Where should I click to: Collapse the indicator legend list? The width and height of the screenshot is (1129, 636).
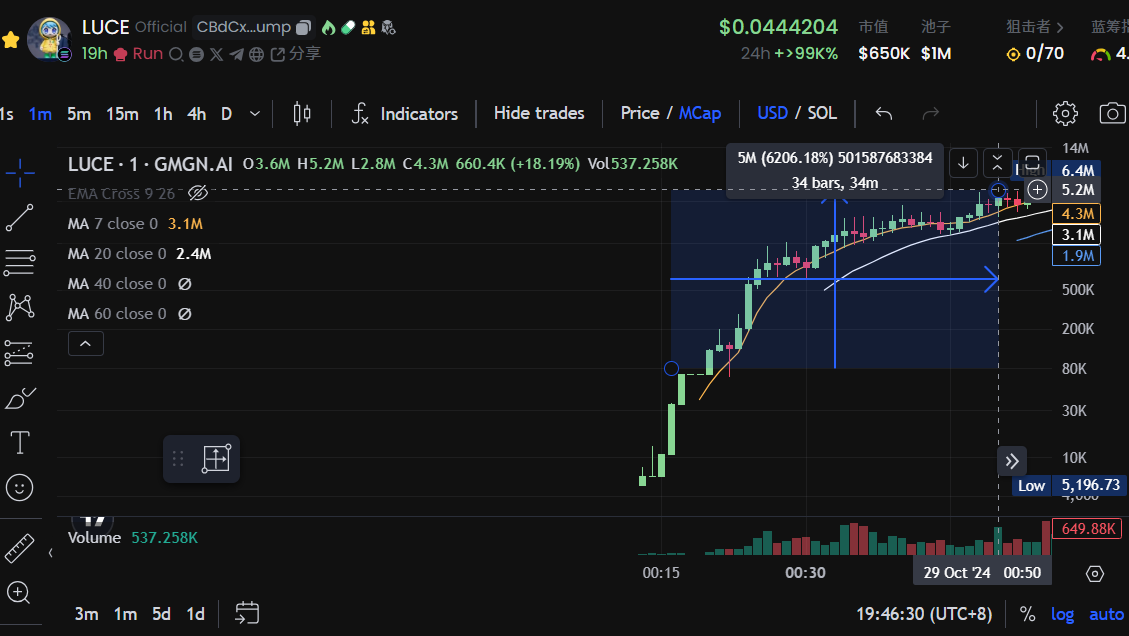(85, 344)
